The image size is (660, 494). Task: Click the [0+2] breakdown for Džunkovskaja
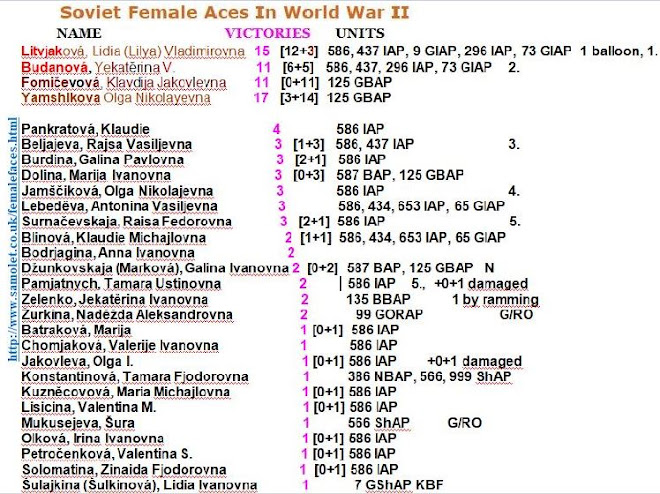tap(323, 268)
